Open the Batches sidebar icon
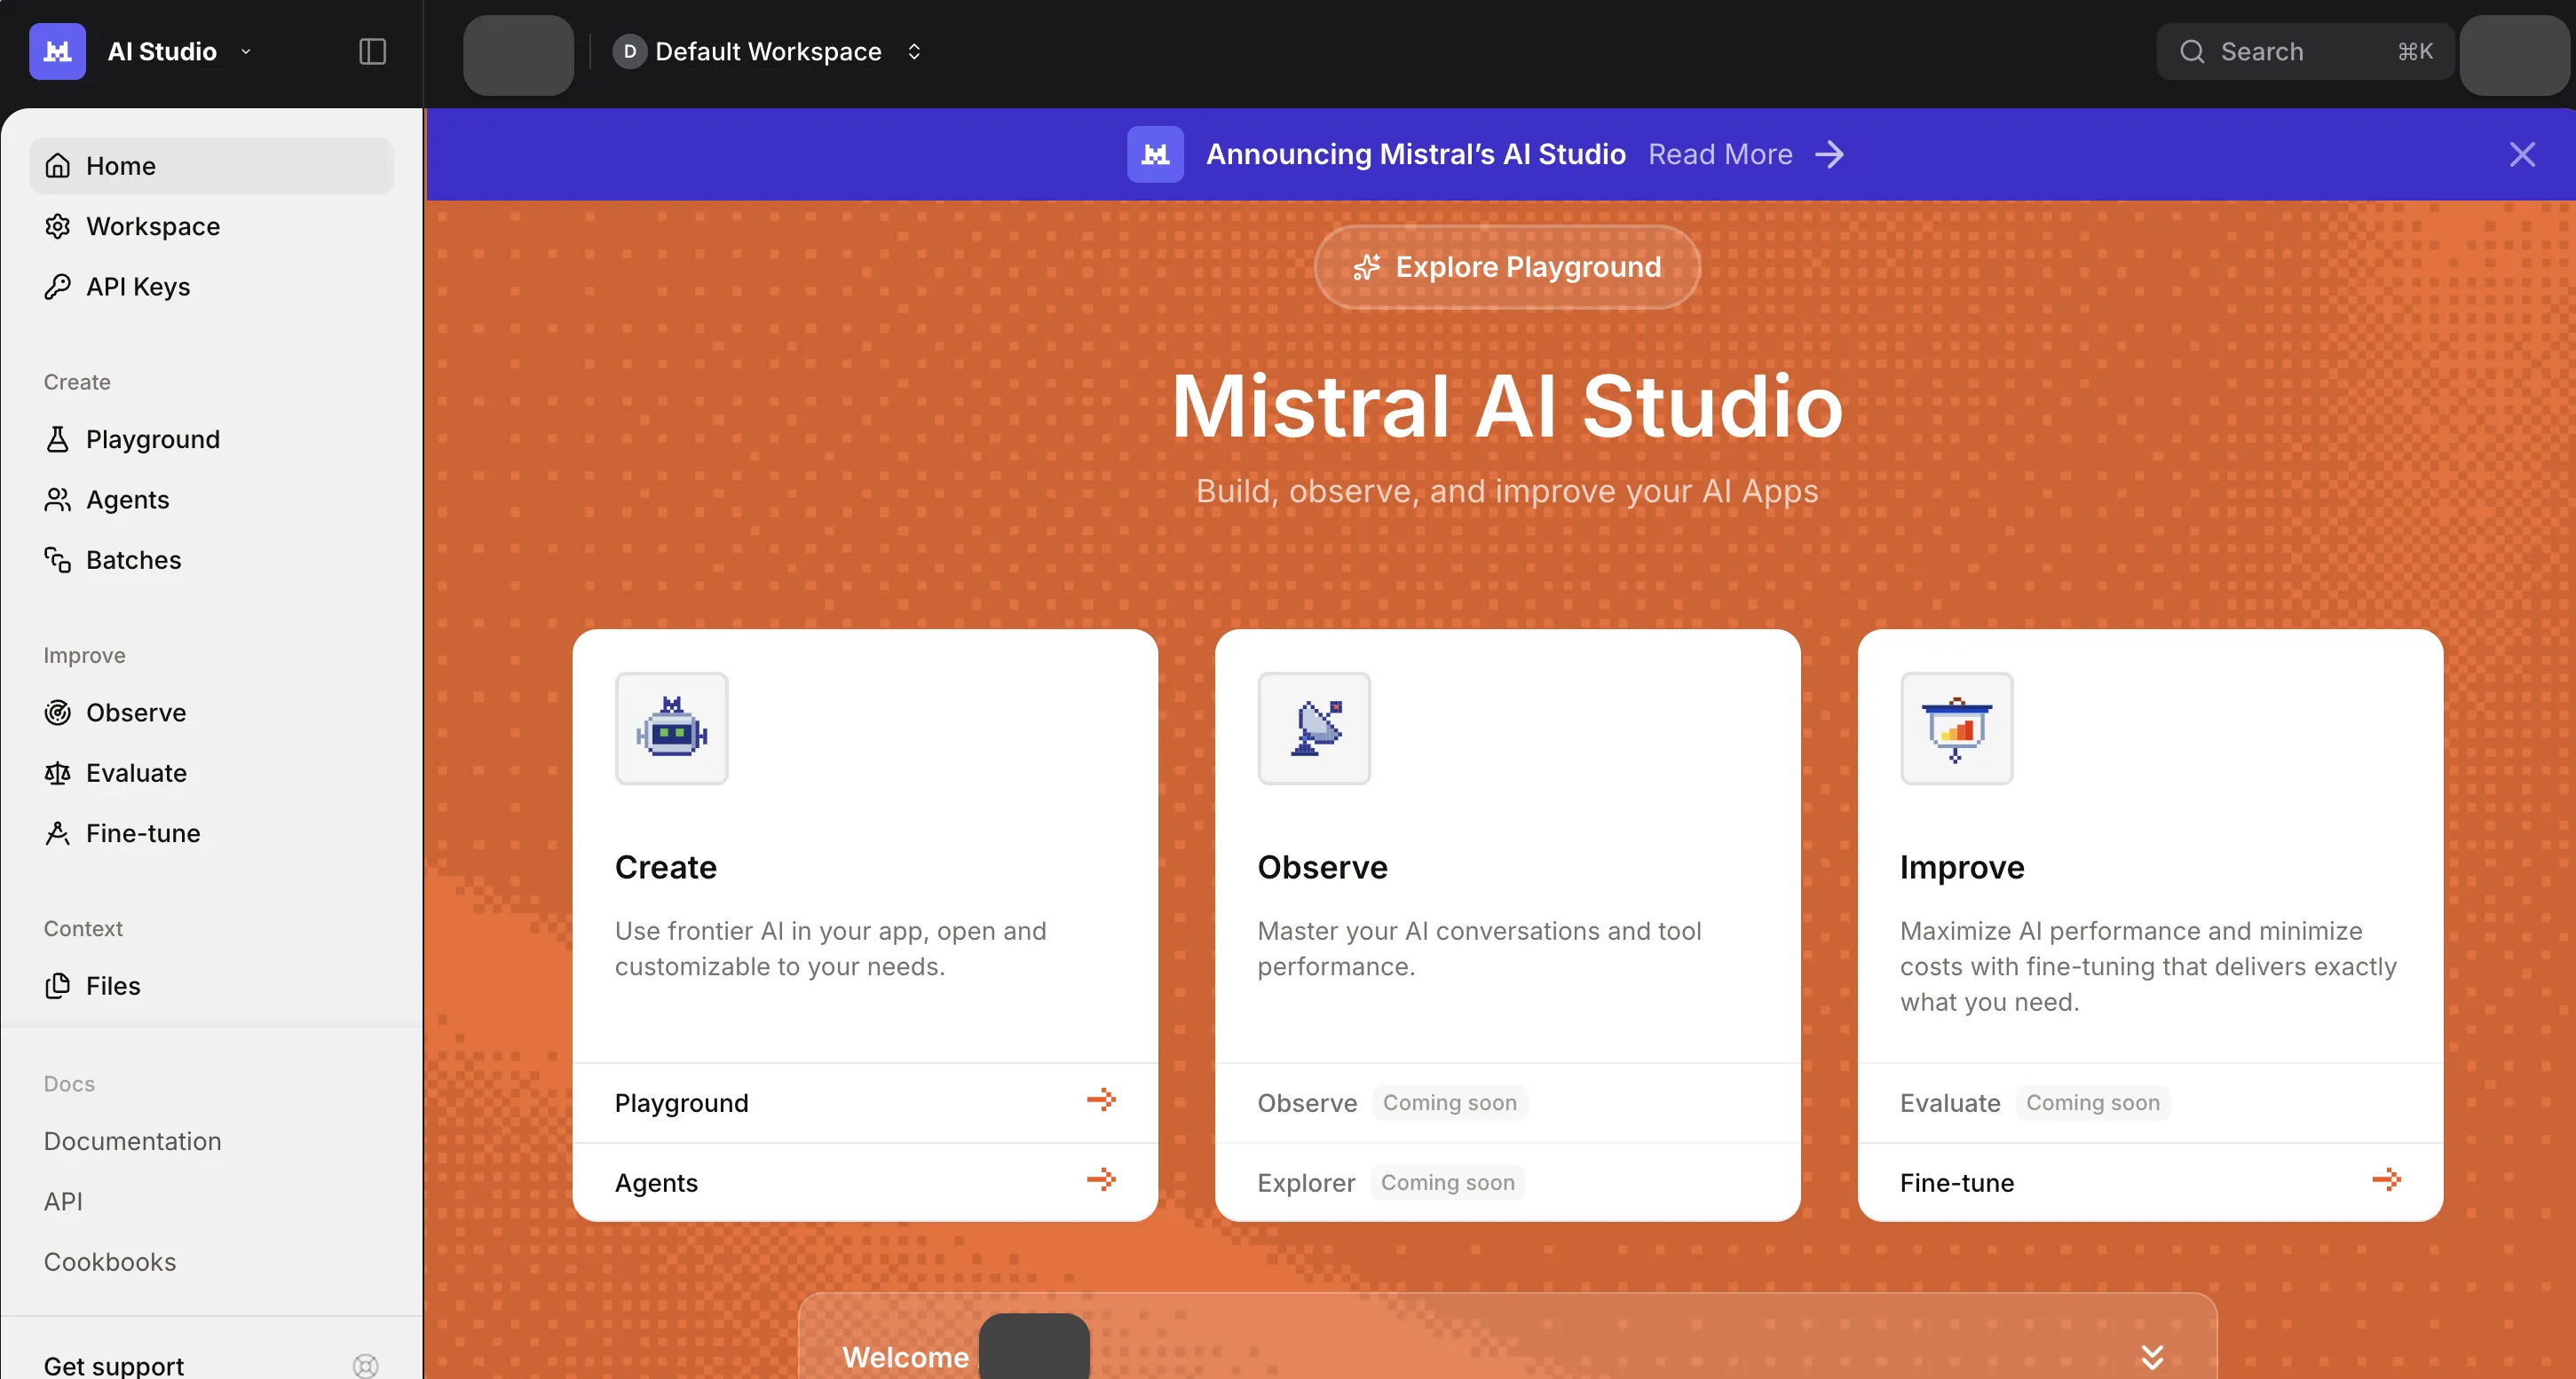 58,560
